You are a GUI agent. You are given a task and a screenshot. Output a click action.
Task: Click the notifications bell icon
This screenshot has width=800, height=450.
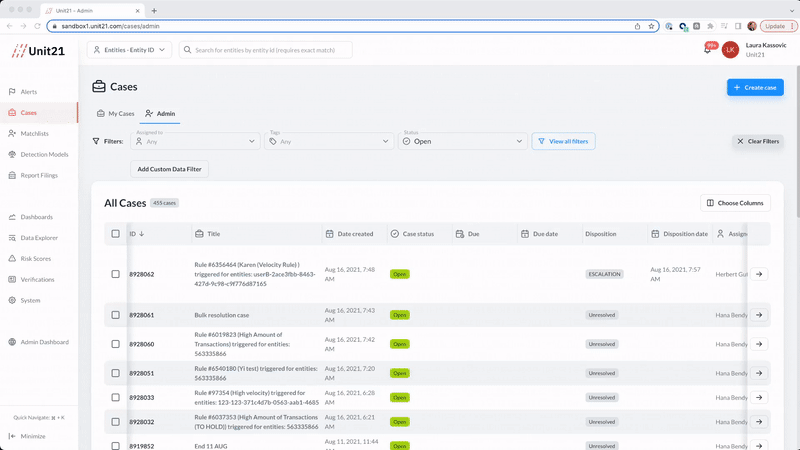pyautogui.click(x=708, y=50)
